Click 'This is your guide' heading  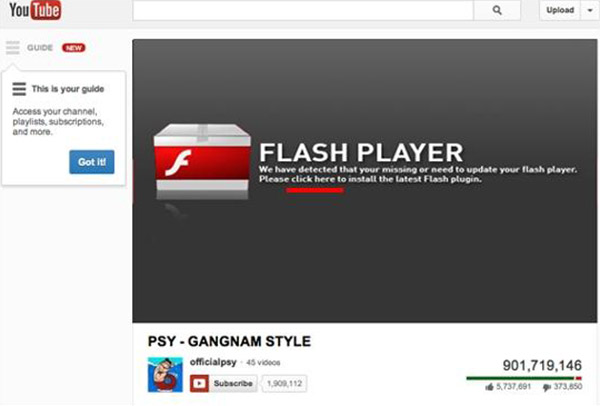(68, 89)
